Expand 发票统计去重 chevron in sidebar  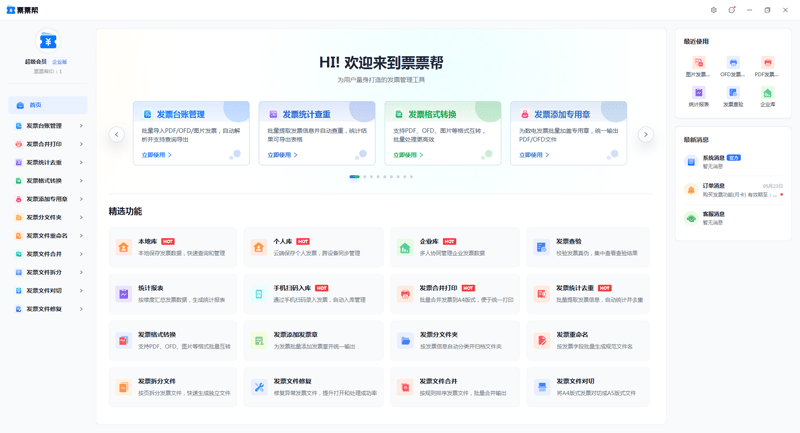coord(81,162)
